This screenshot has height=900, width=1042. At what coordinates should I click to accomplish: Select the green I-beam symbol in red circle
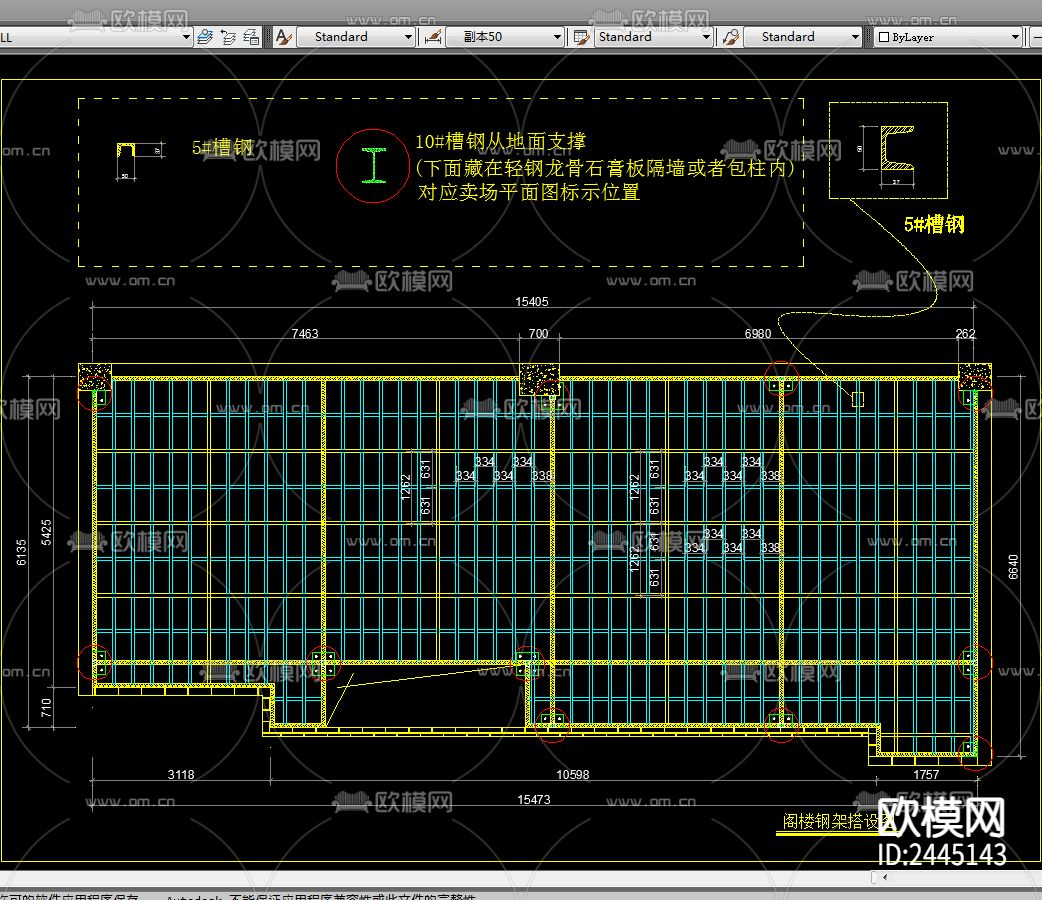pyautogui.click(x=373, y=166)
